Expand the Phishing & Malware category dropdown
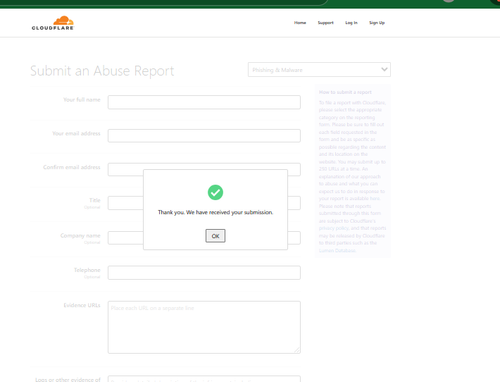Image resolution: width=500 pixels, height=382 pixels. pos(319,70)
